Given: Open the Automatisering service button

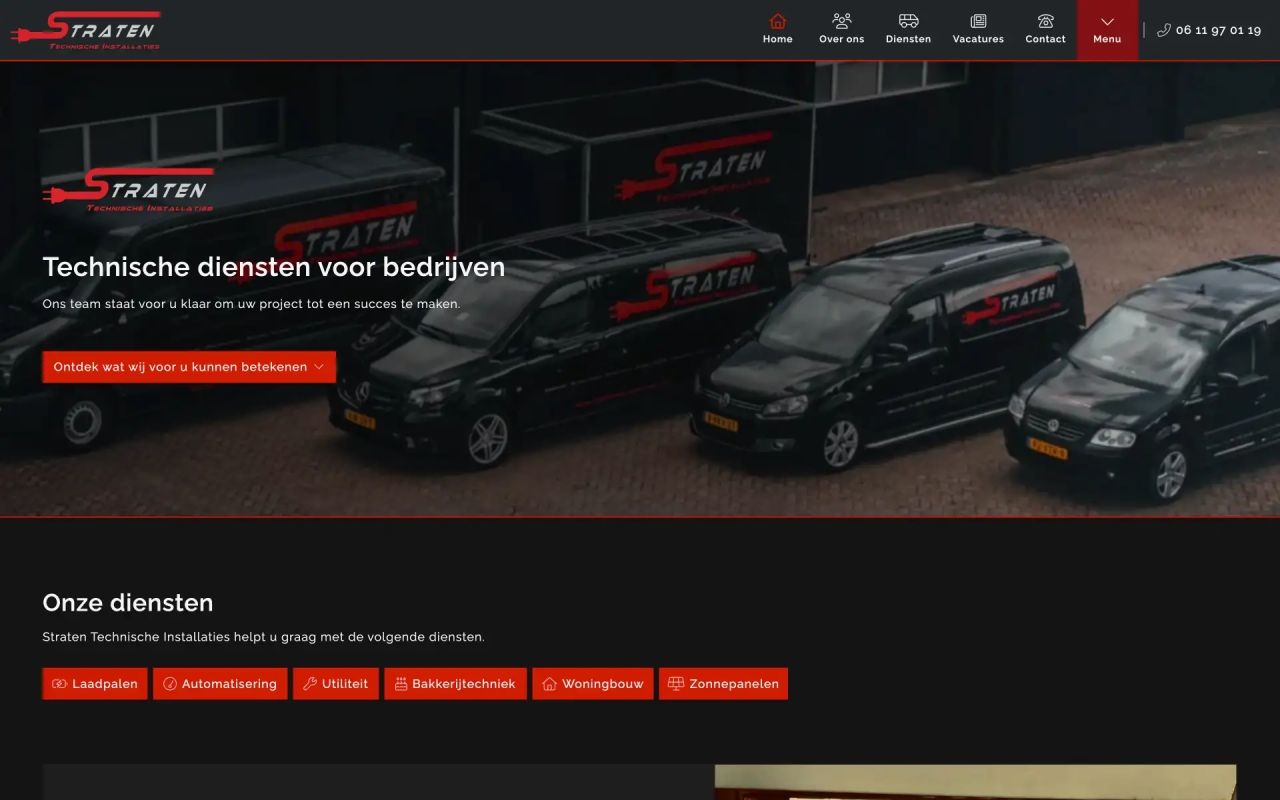Looking at the screenshot, I should (x=220, y=684).
